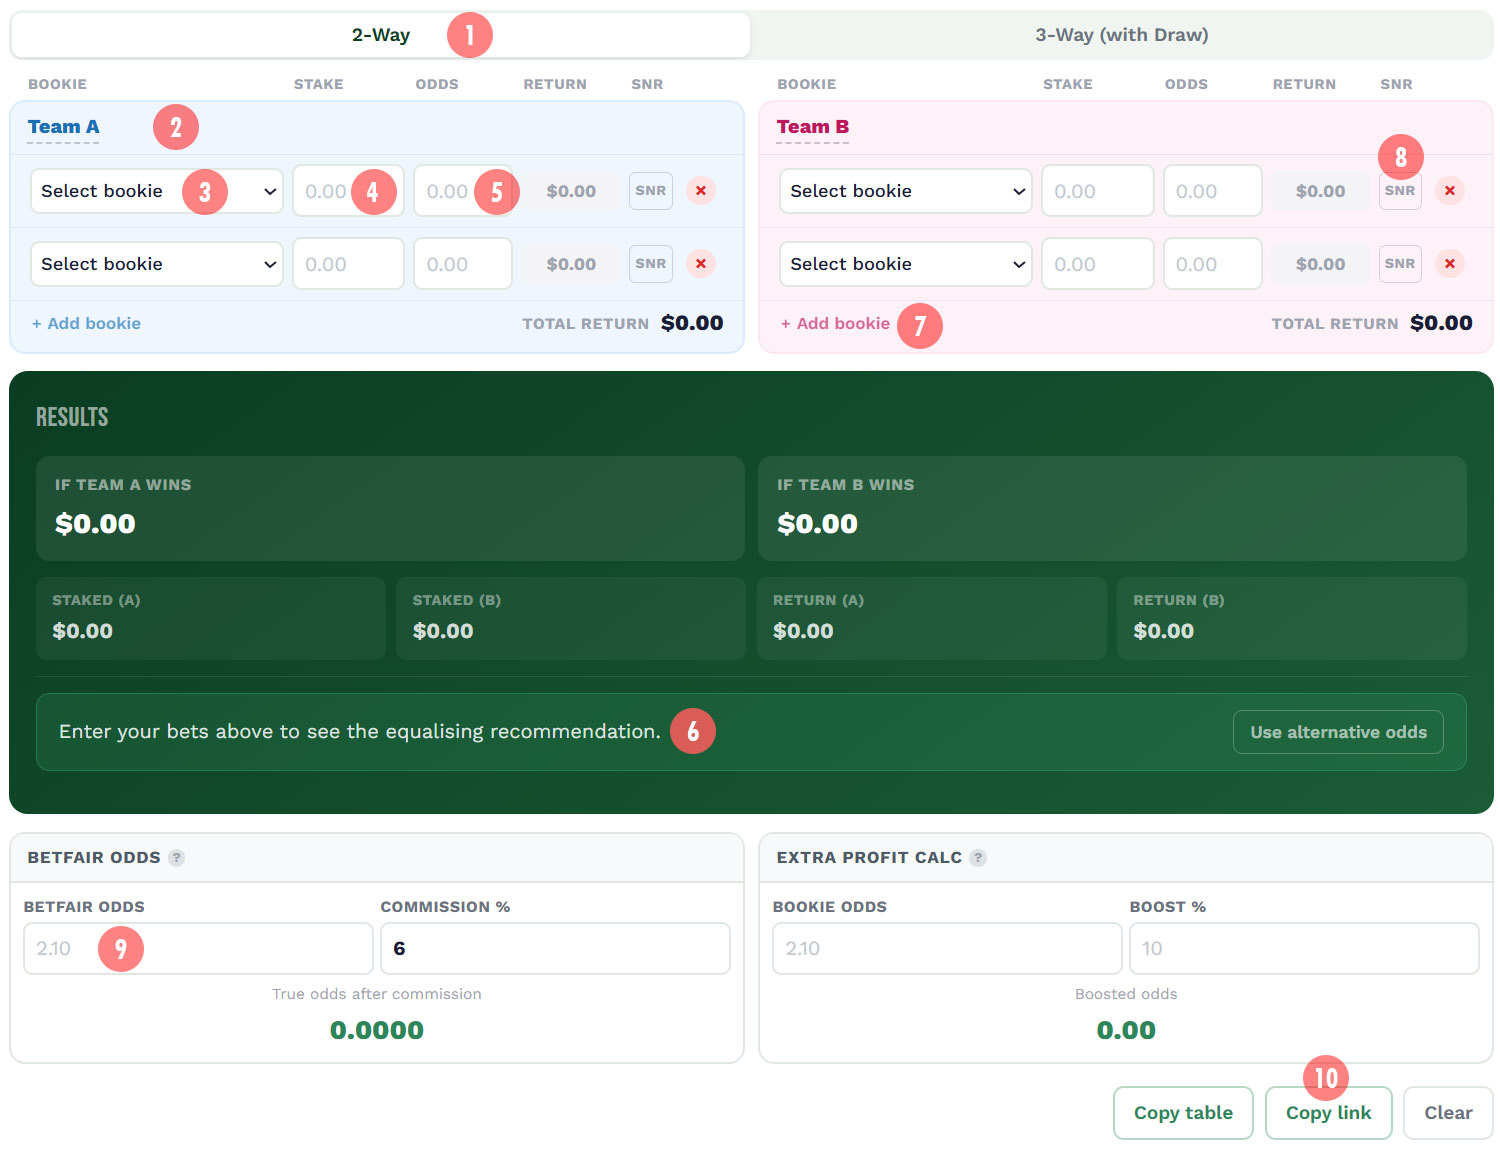Toggle SNR on Team B first row

tap(1400, 191)
